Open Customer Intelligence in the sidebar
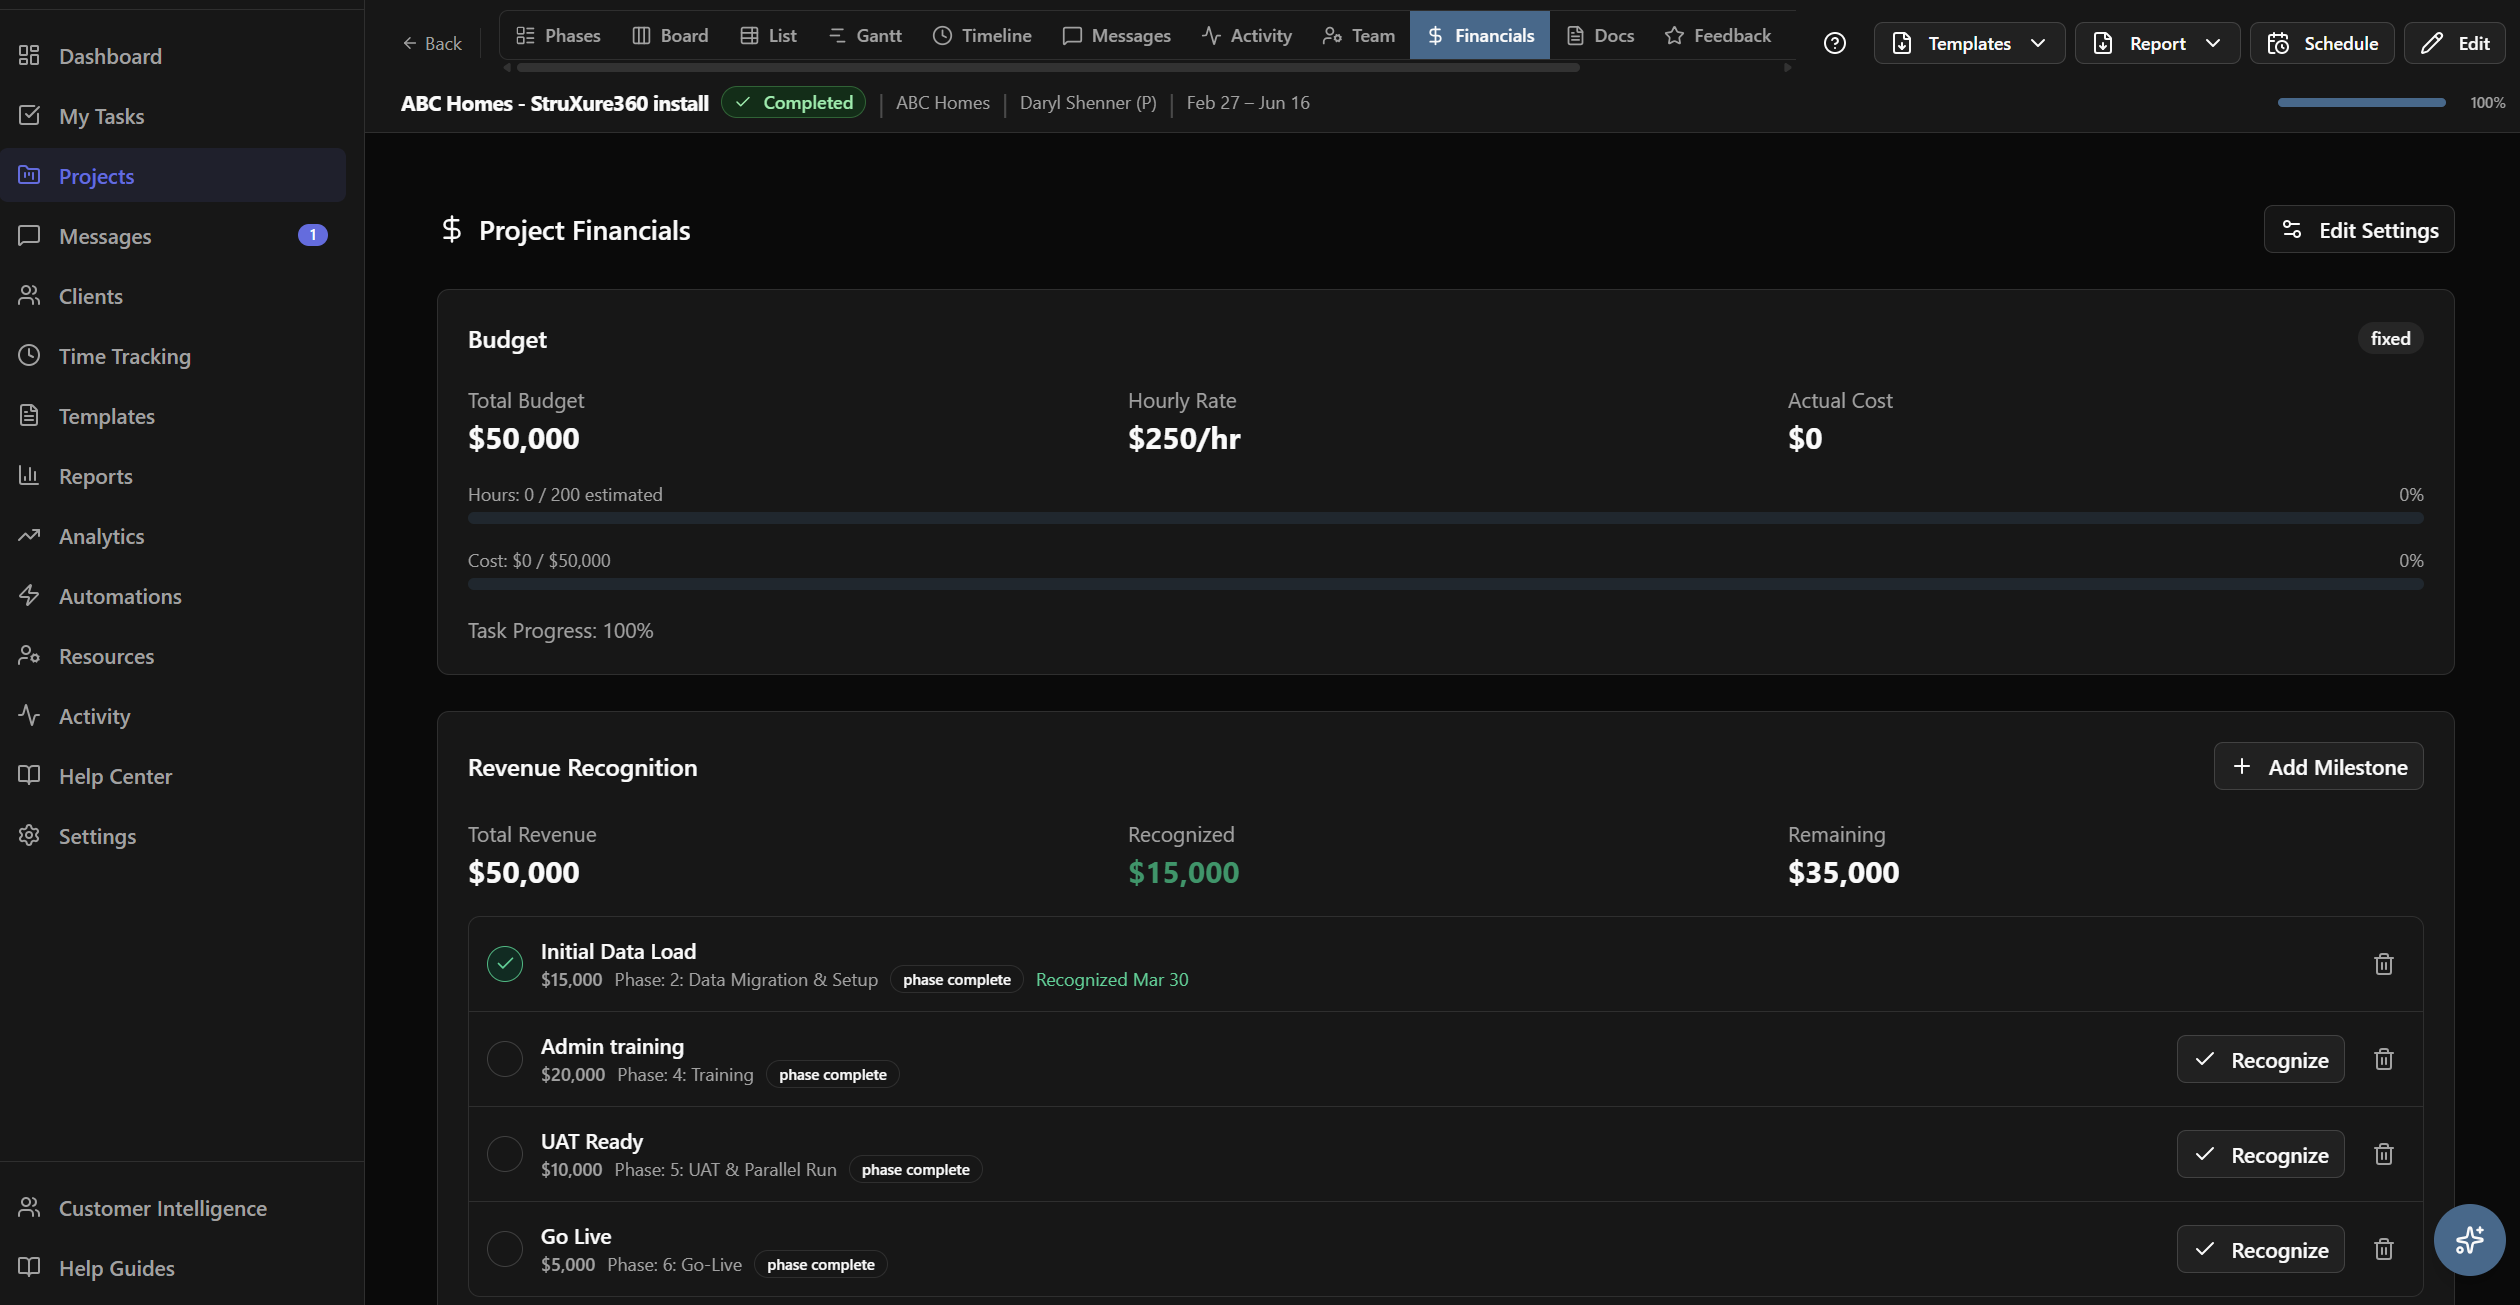The height and width of the screenshot is (1305, 2520). coord(161,1208)
